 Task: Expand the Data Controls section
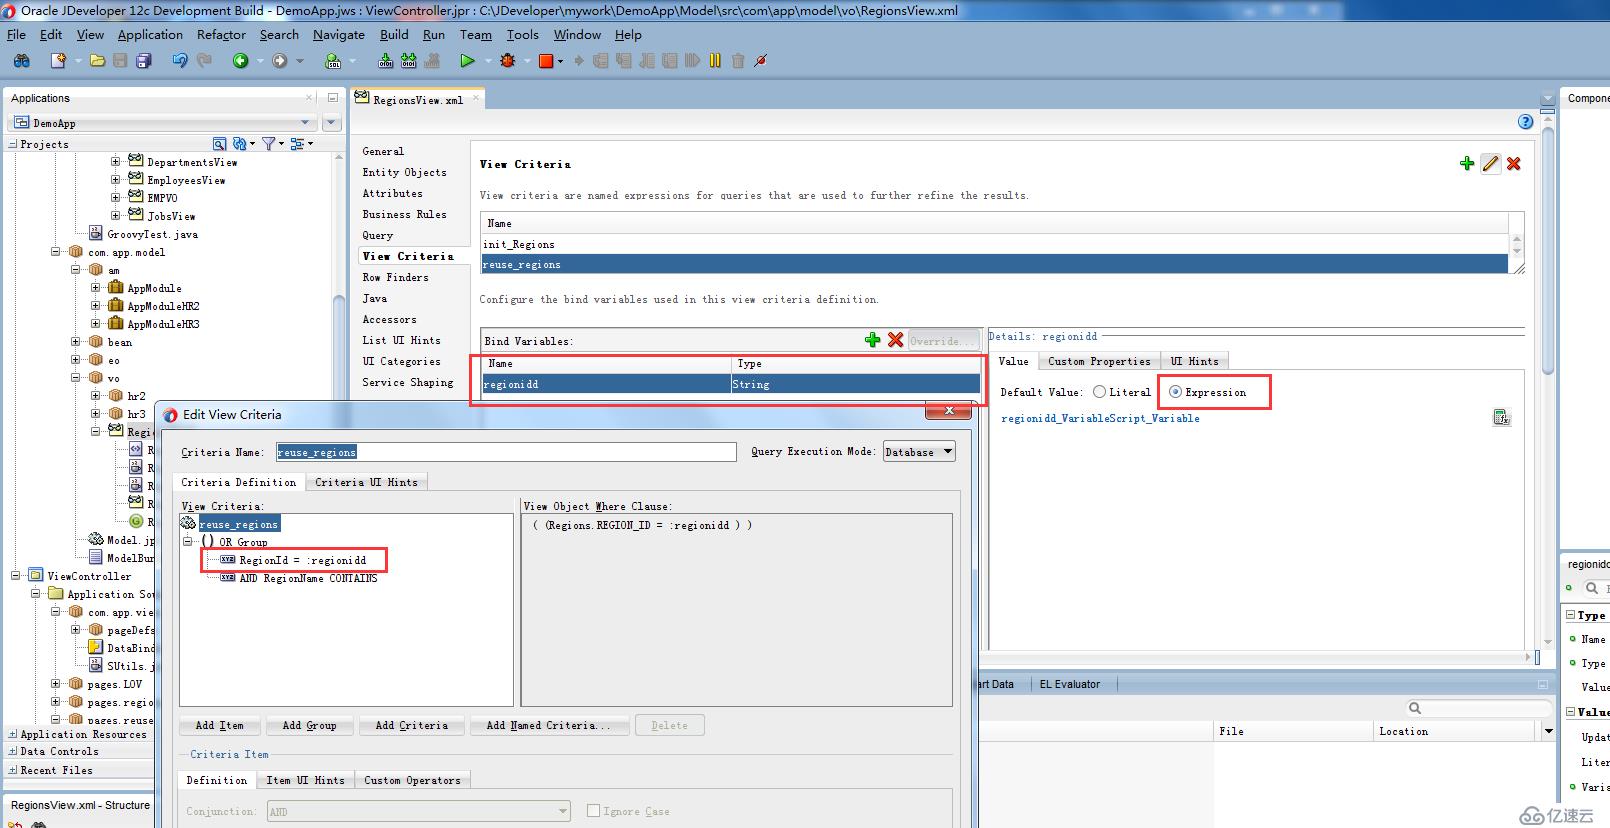coord(12,752)
